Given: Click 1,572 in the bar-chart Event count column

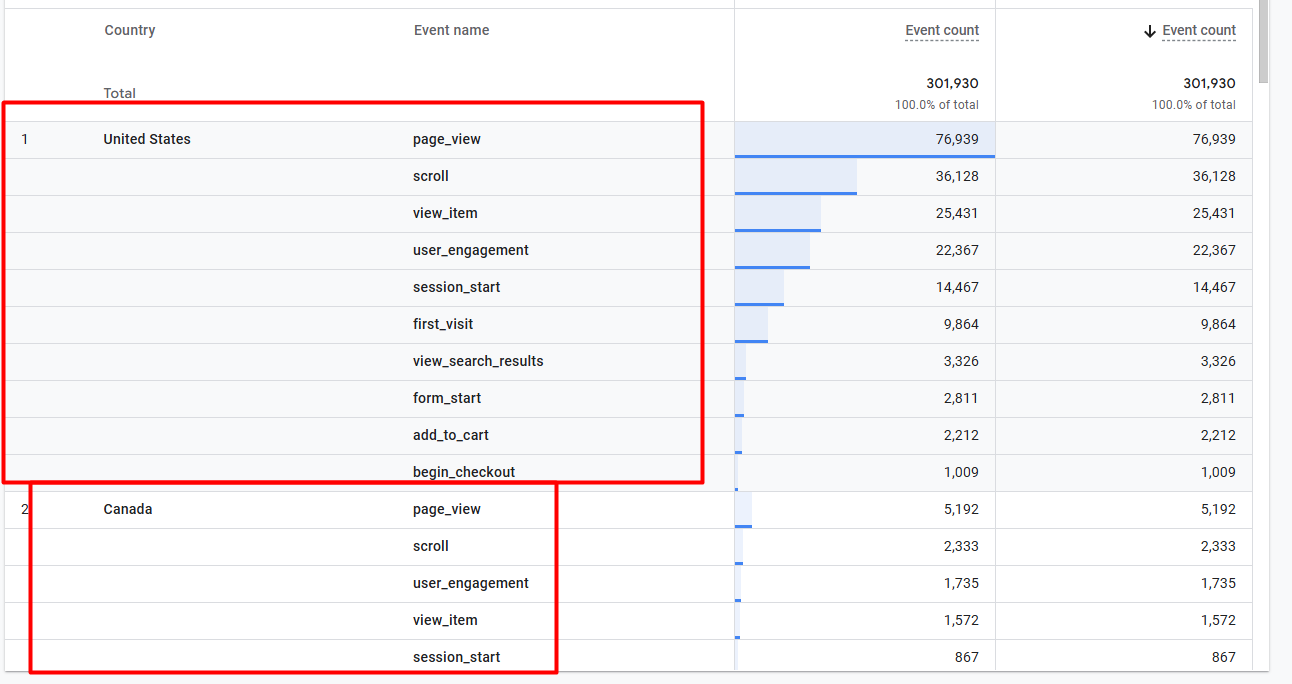Looking at the screenshot, I should click(961, 620).
